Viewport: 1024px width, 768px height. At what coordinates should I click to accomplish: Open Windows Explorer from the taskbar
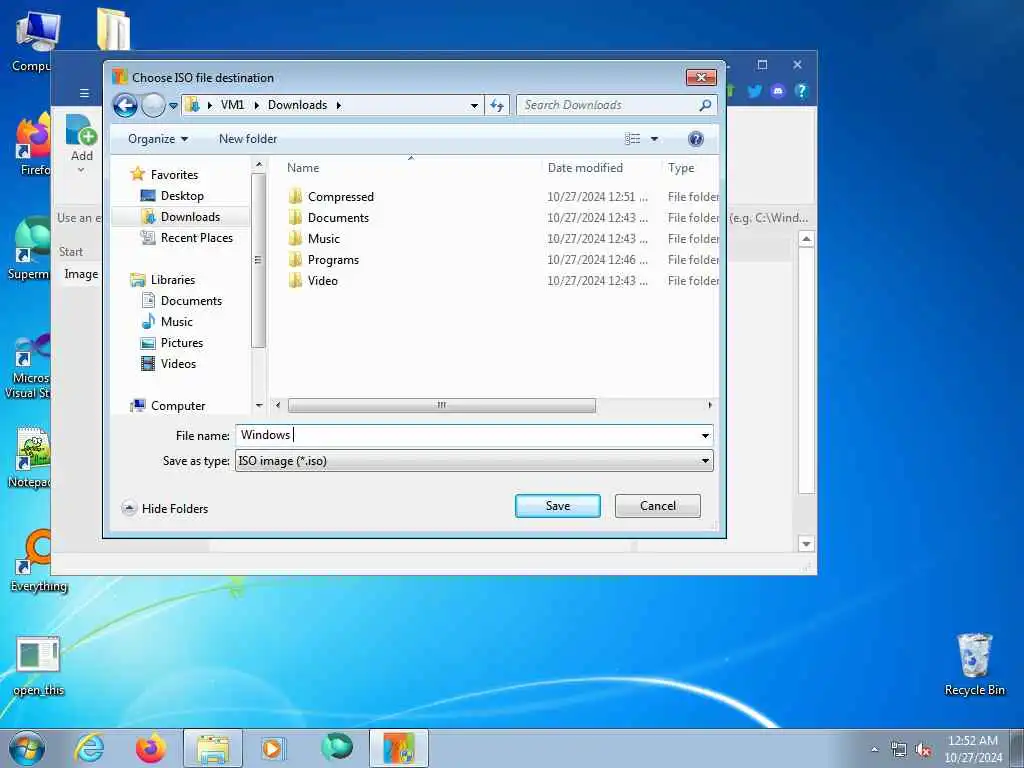[213, 748]
